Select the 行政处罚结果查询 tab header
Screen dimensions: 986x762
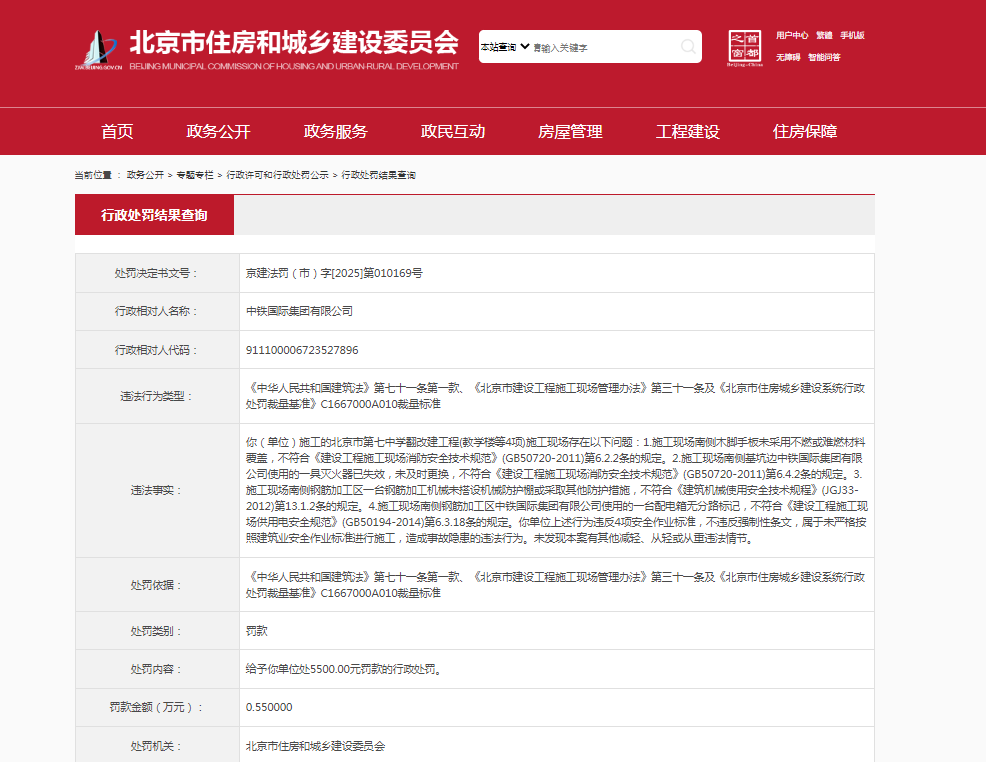coord(154,215)
